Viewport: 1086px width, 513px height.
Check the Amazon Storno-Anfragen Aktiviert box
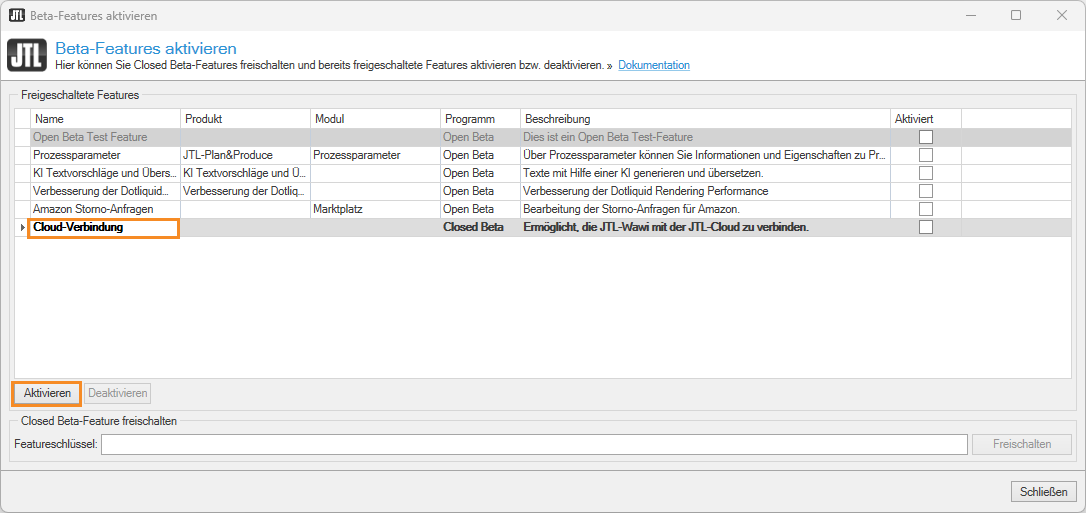pos(926,209)
